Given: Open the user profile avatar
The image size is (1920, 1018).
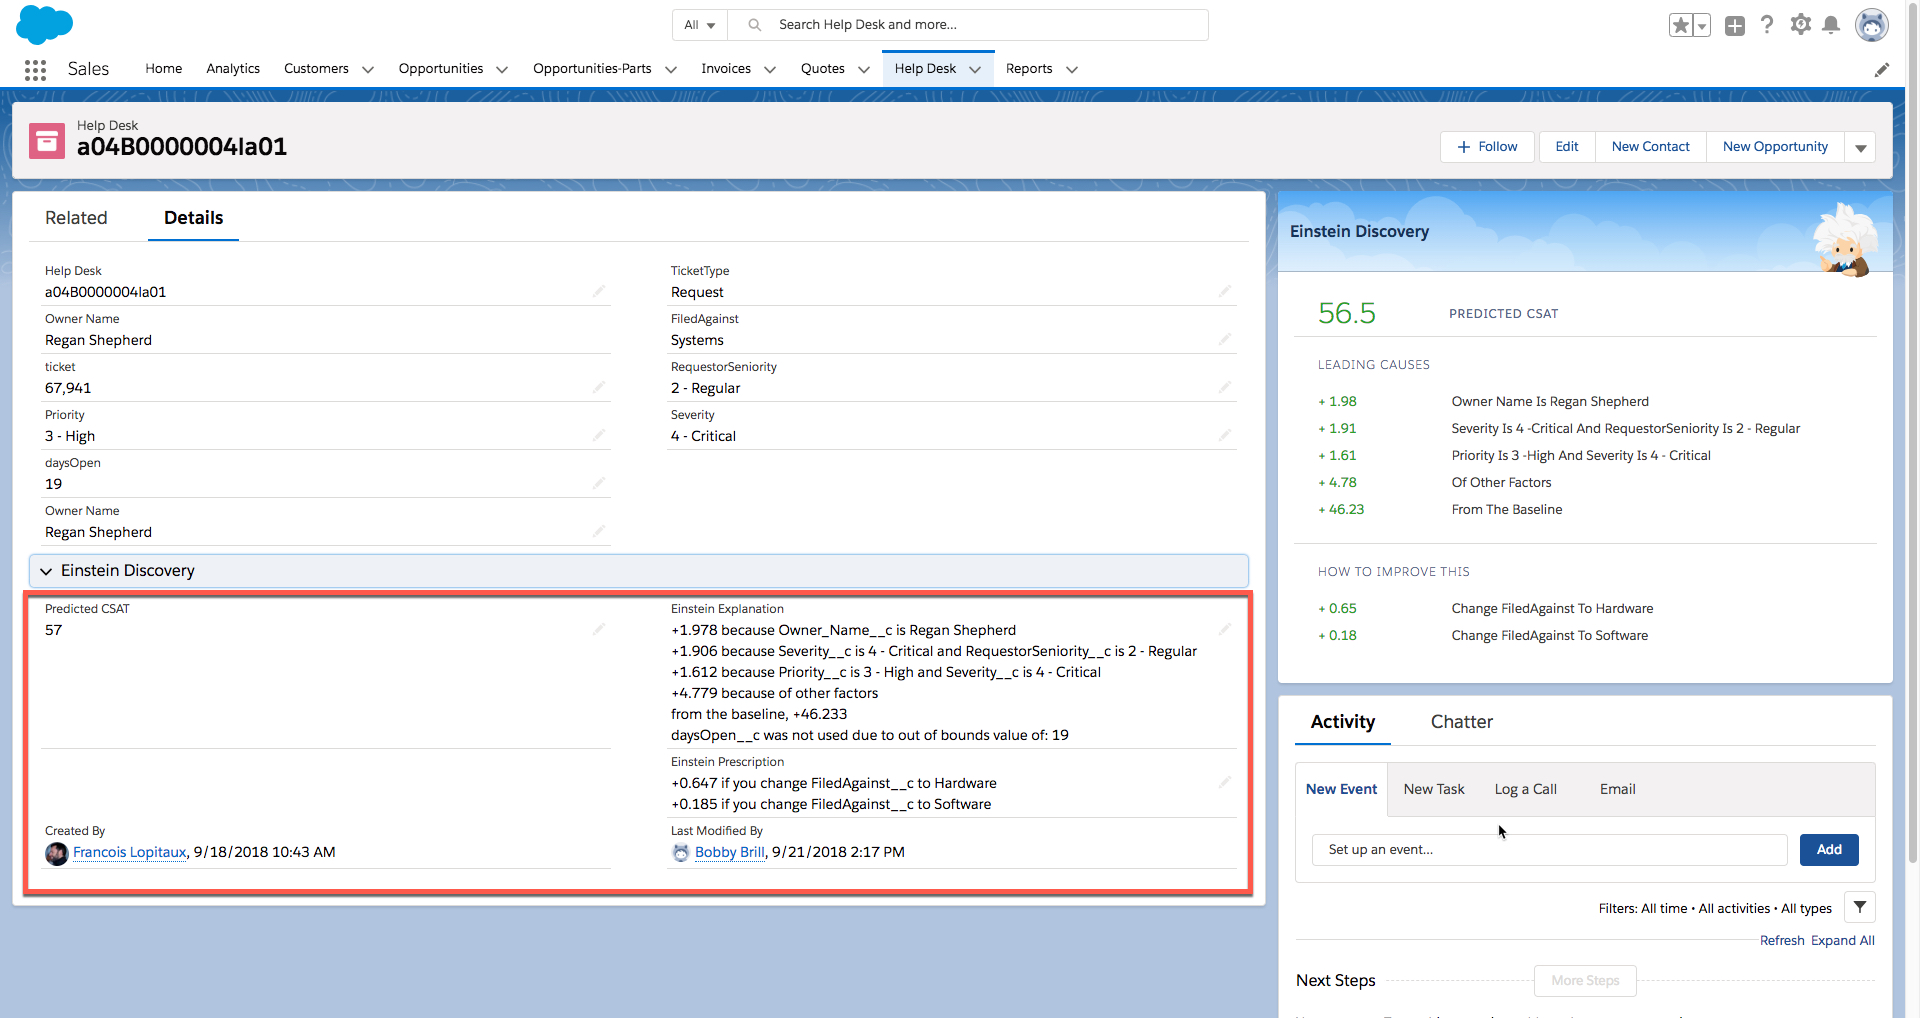Looking at the screenshot, I should click(x=1872, y=25).
